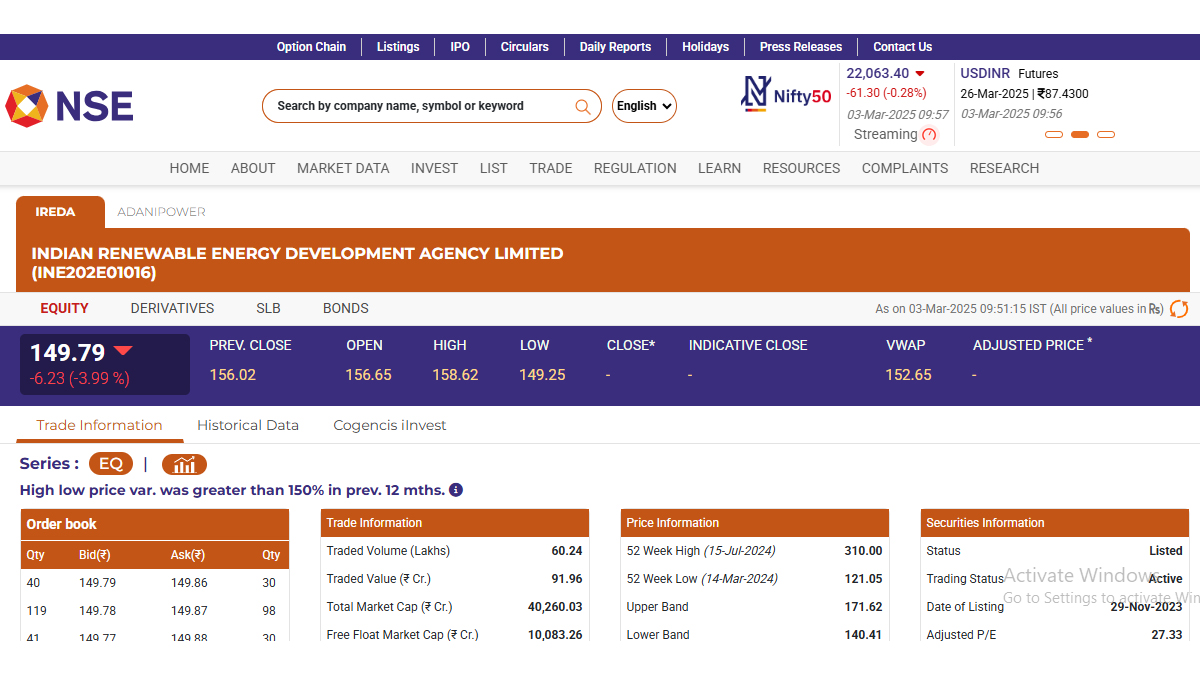Click the Upper Band value 171.62
Viewport: 1200px width, 675px height.
pos(864,607)
